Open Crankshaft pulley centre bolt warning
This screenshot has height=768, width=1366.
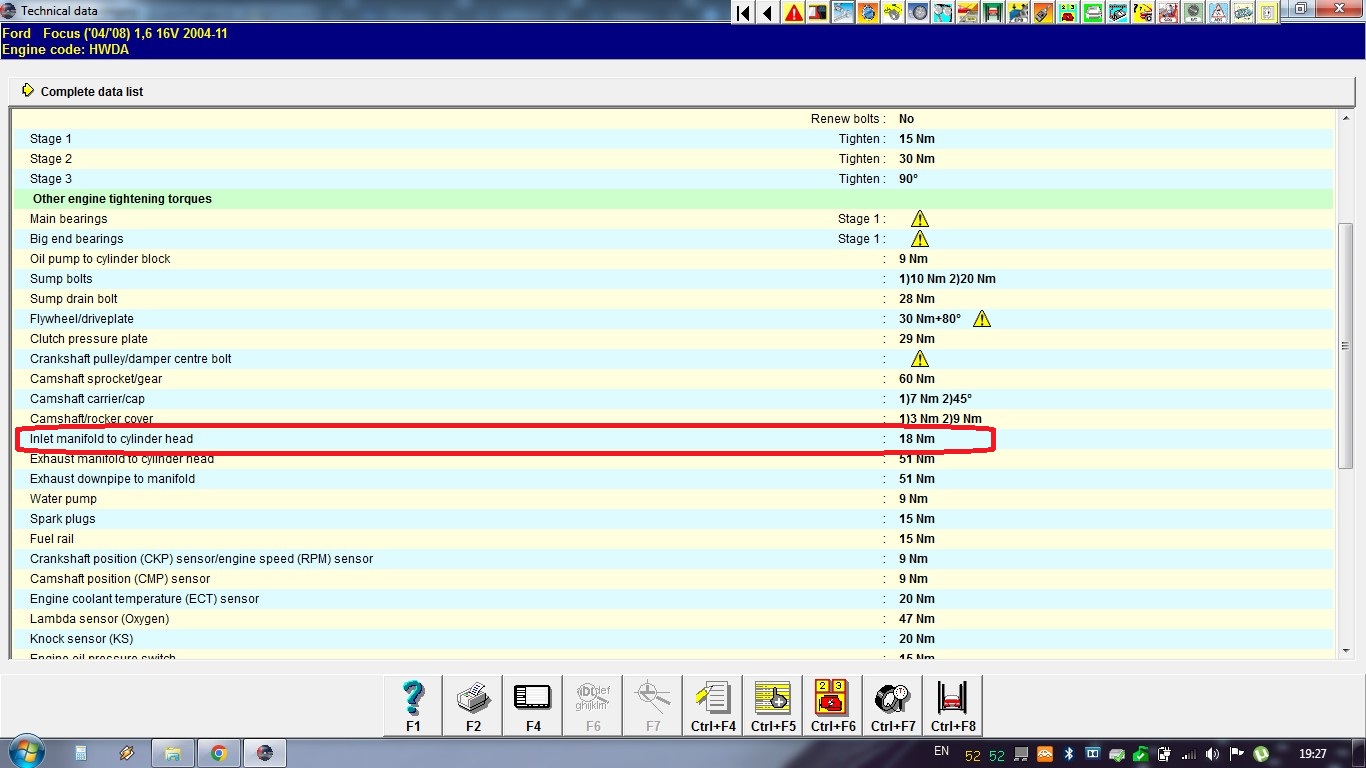point(919,359)
